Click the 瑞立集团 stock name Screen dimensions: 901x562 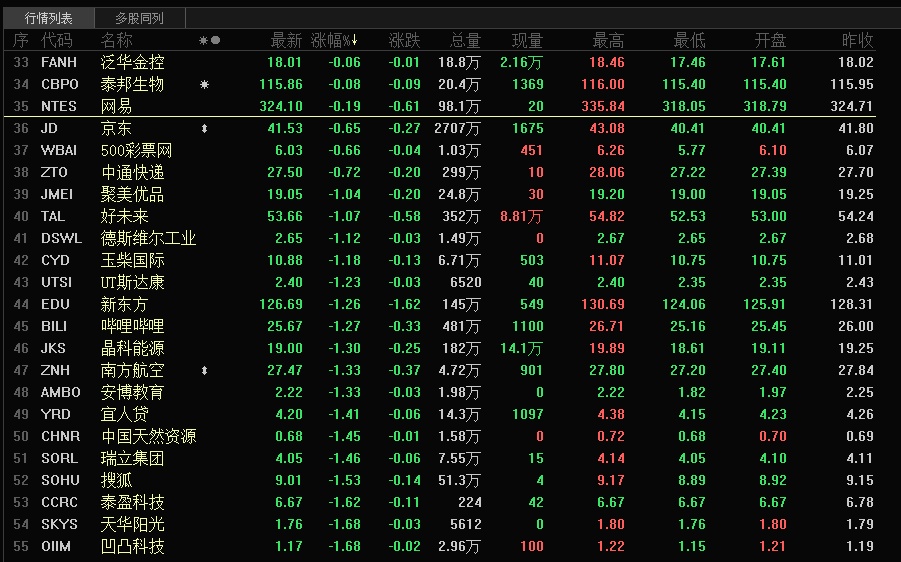(x=132, y=459)
